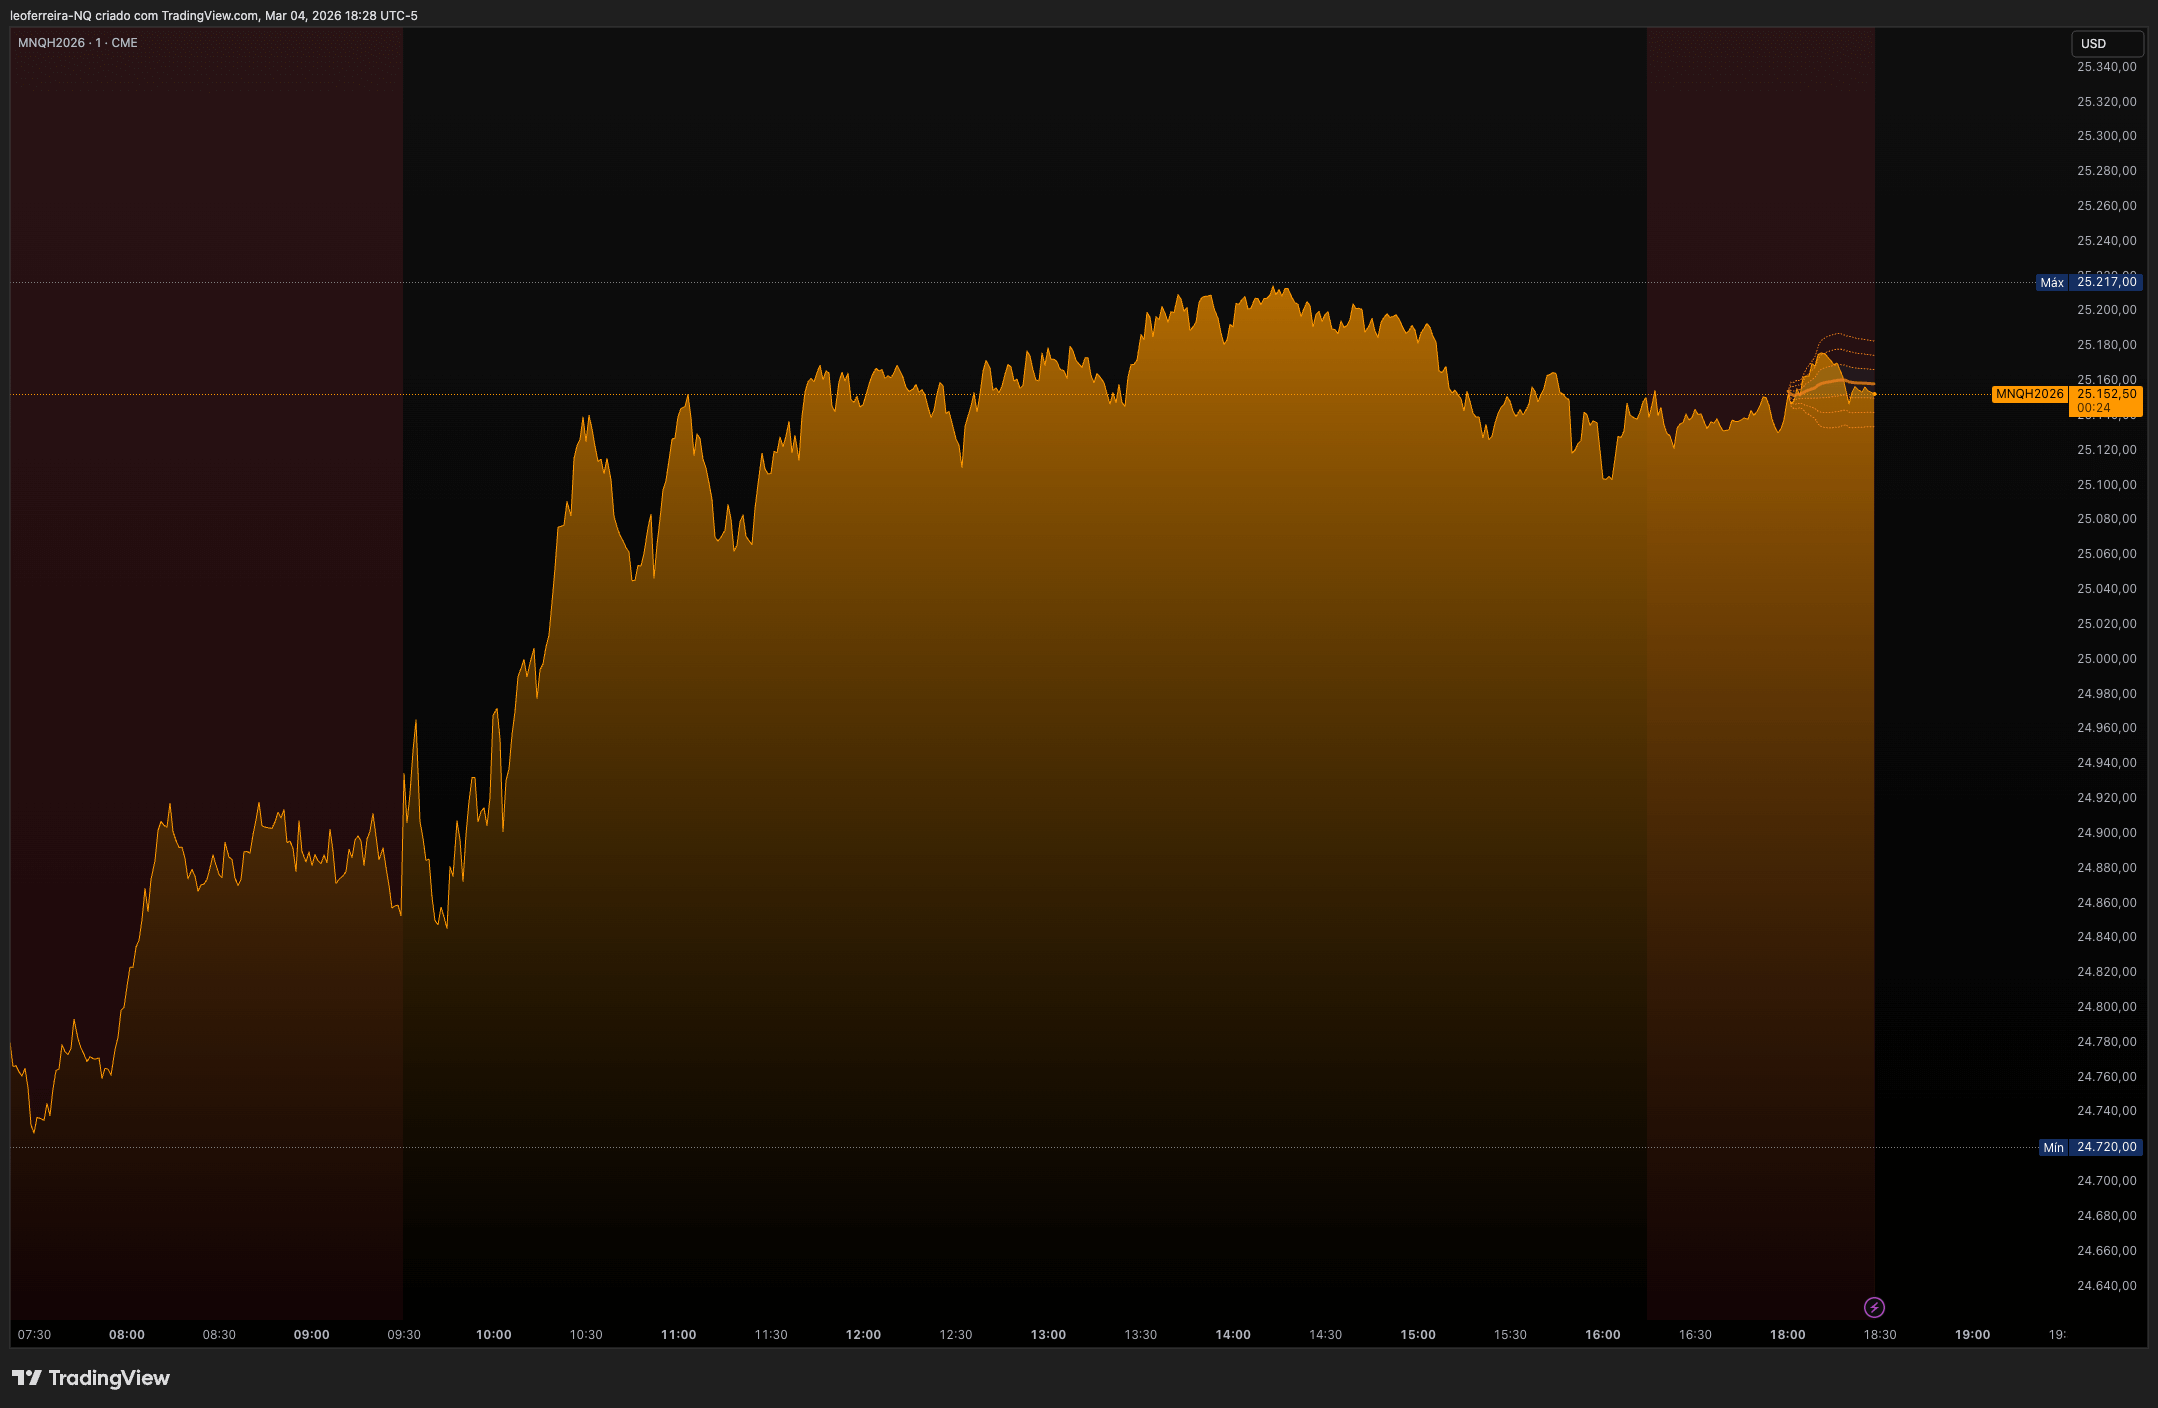This screenshot has width=2158, height=1408.
Task: Click the 12:30 time axis label
Action: [956, 1335]
